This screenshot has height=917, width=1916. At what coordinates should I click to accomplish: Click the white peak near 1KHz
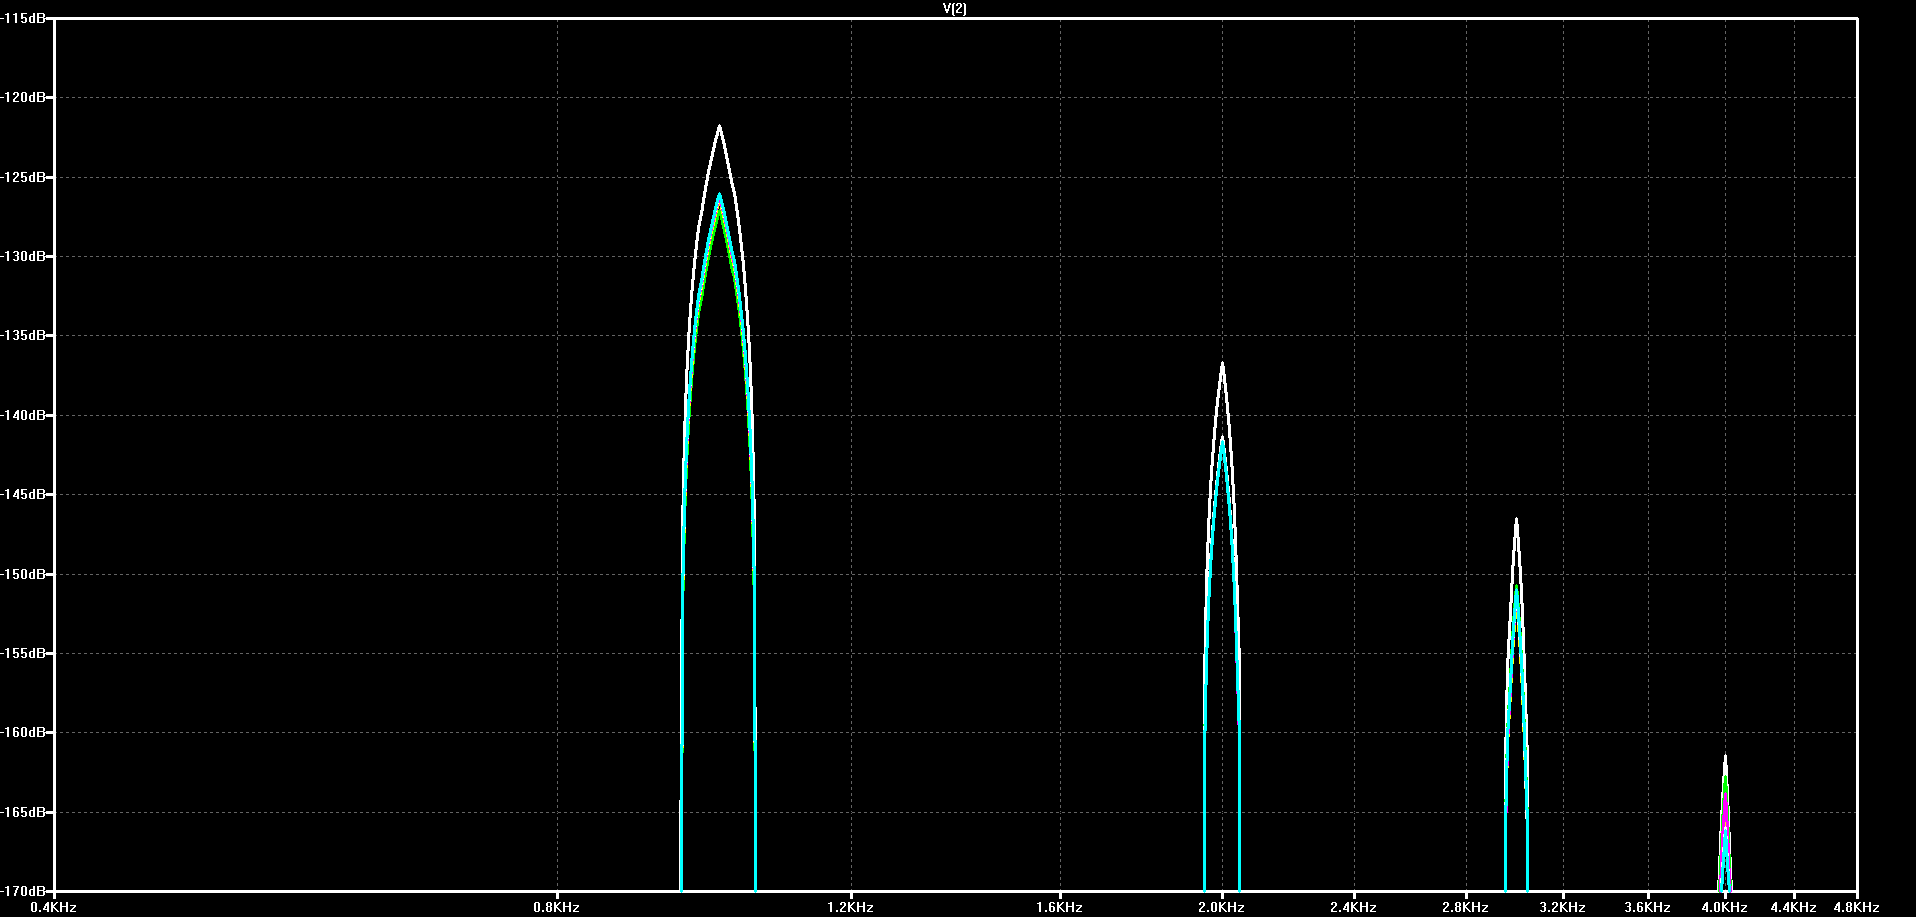[x=719, y=127]
